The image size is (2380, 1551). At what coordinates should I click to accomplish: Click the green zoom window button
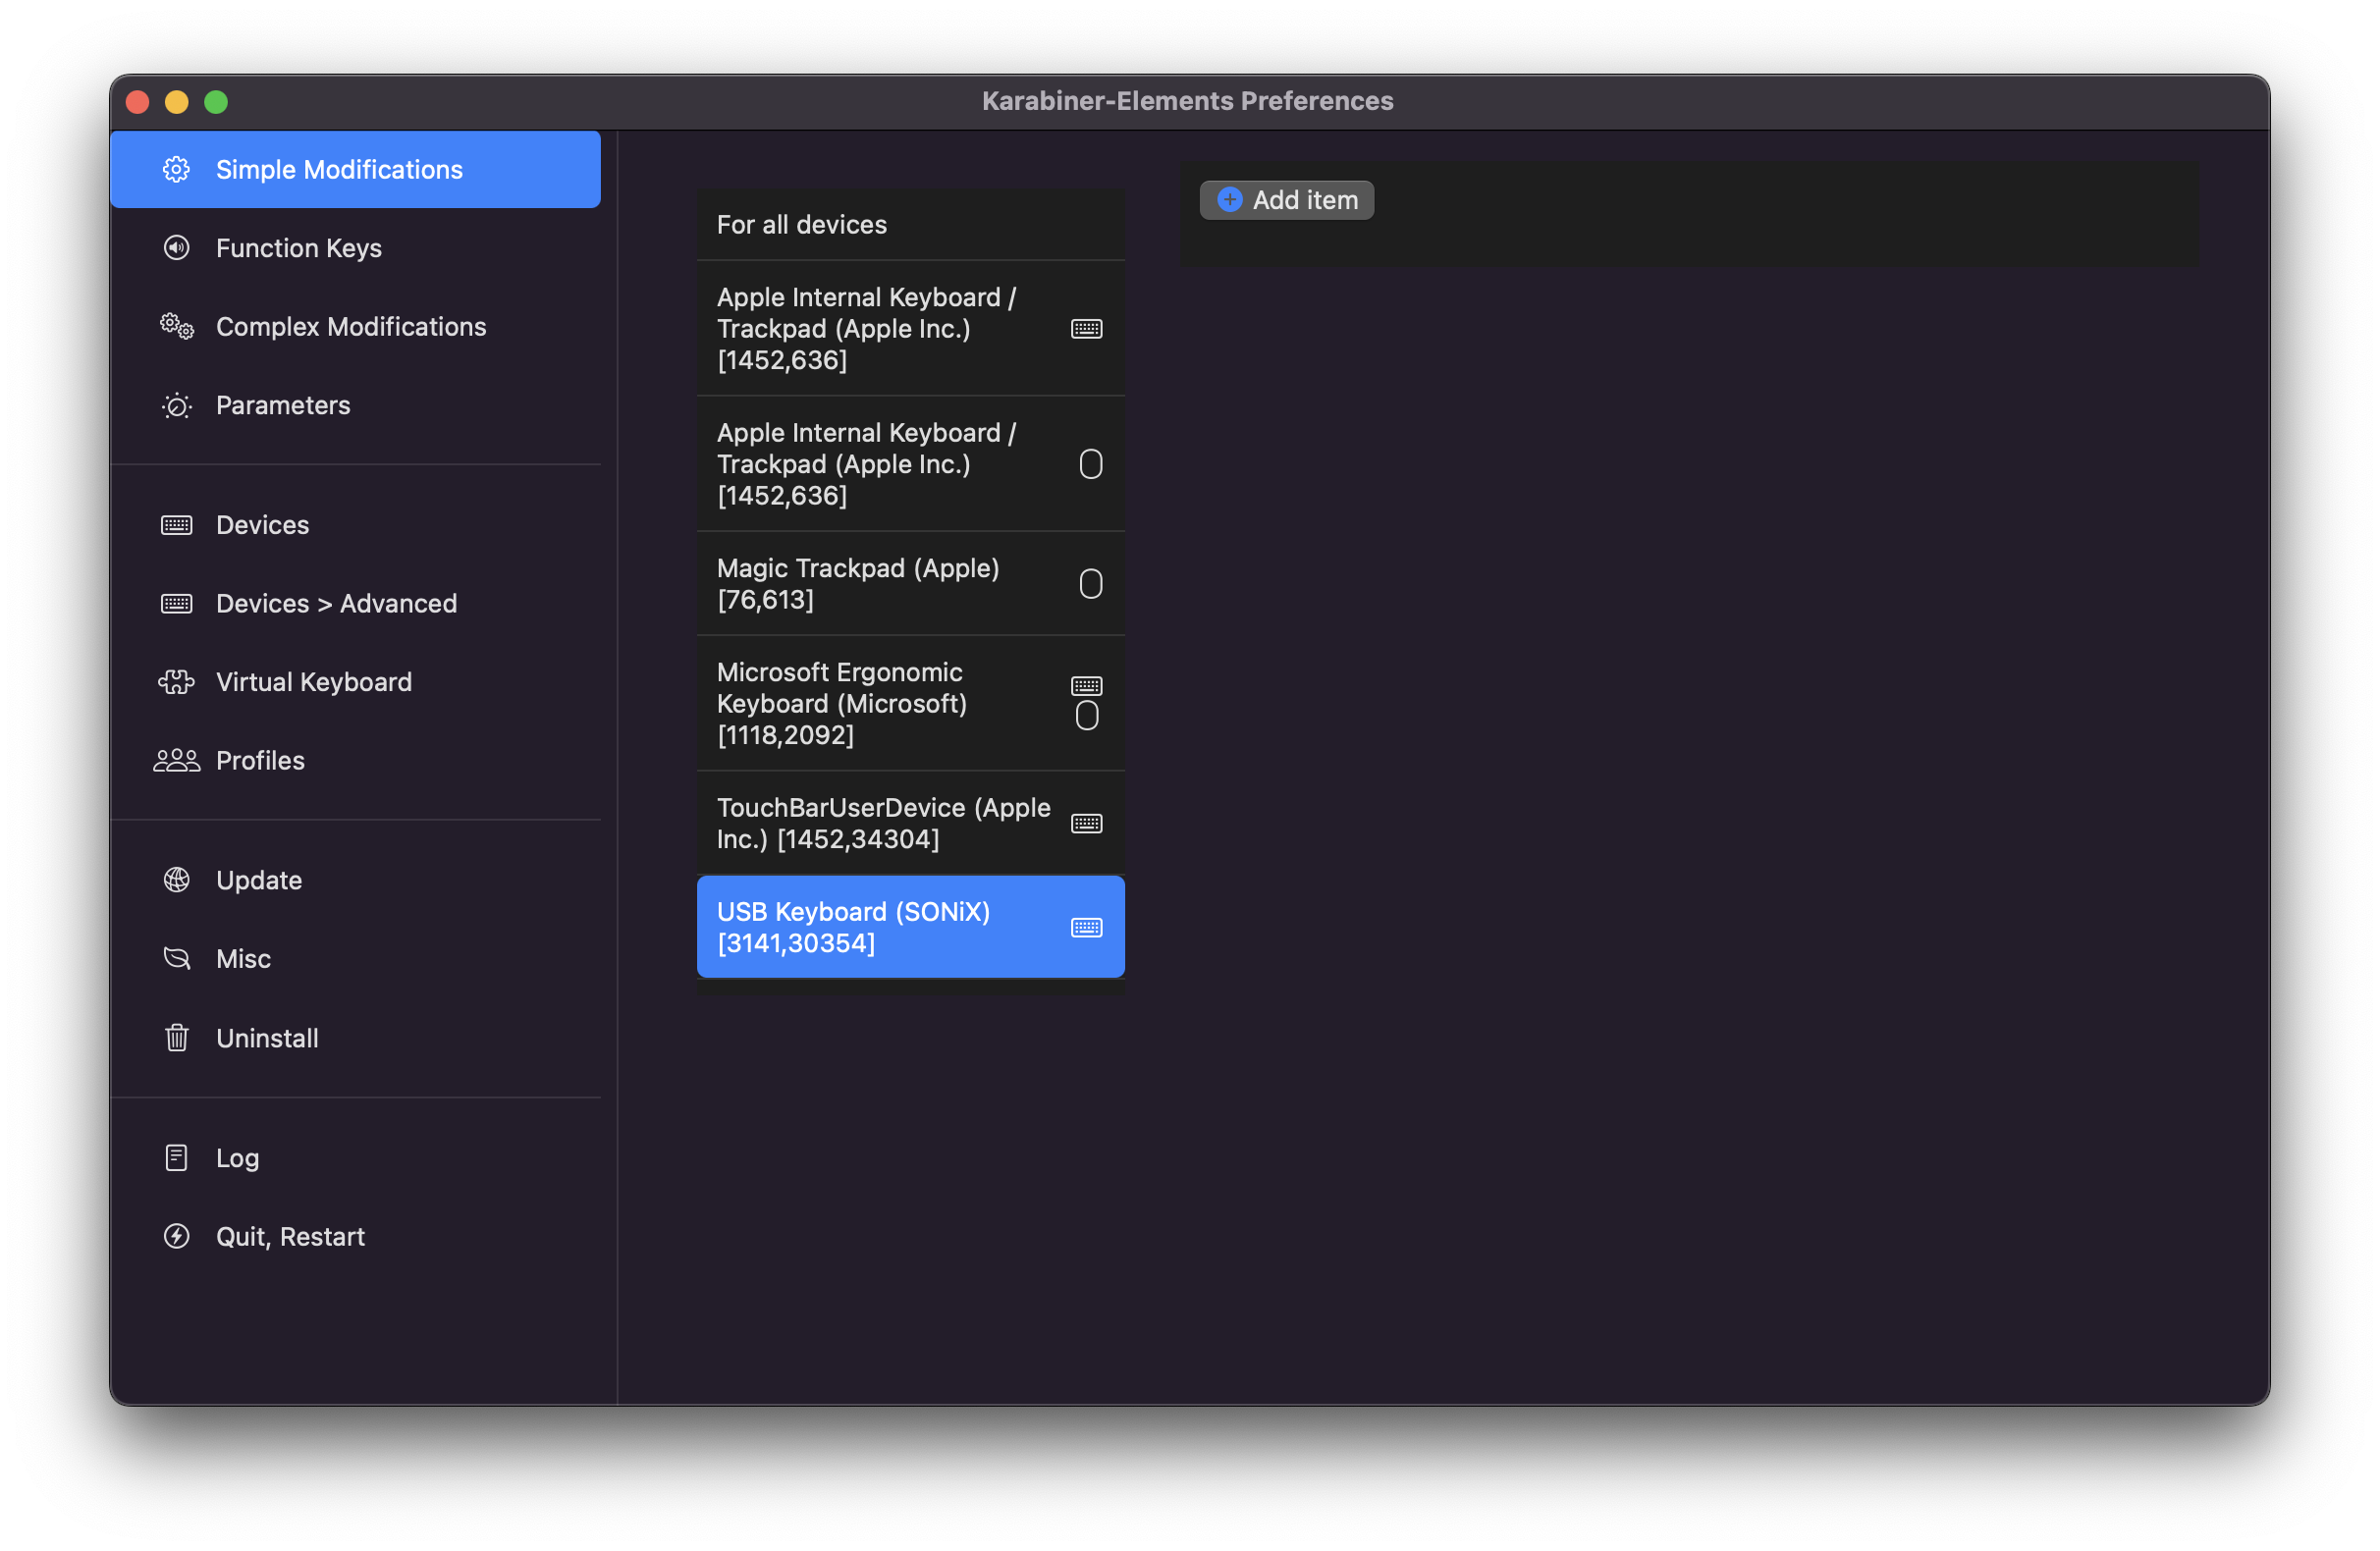pyautogui.click(x=216, y=102)
